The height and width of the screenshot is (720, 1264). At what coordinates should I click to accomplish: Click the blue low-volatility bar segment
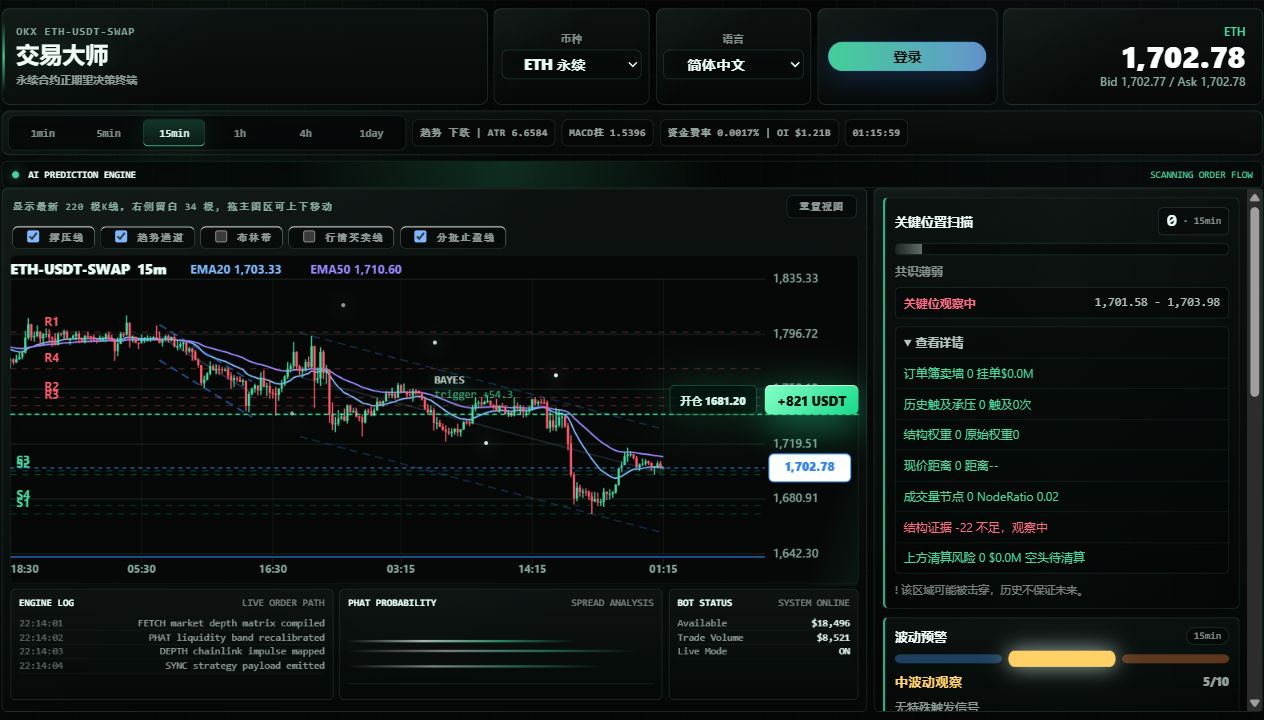pyautogui.click(x=948, y=659)
